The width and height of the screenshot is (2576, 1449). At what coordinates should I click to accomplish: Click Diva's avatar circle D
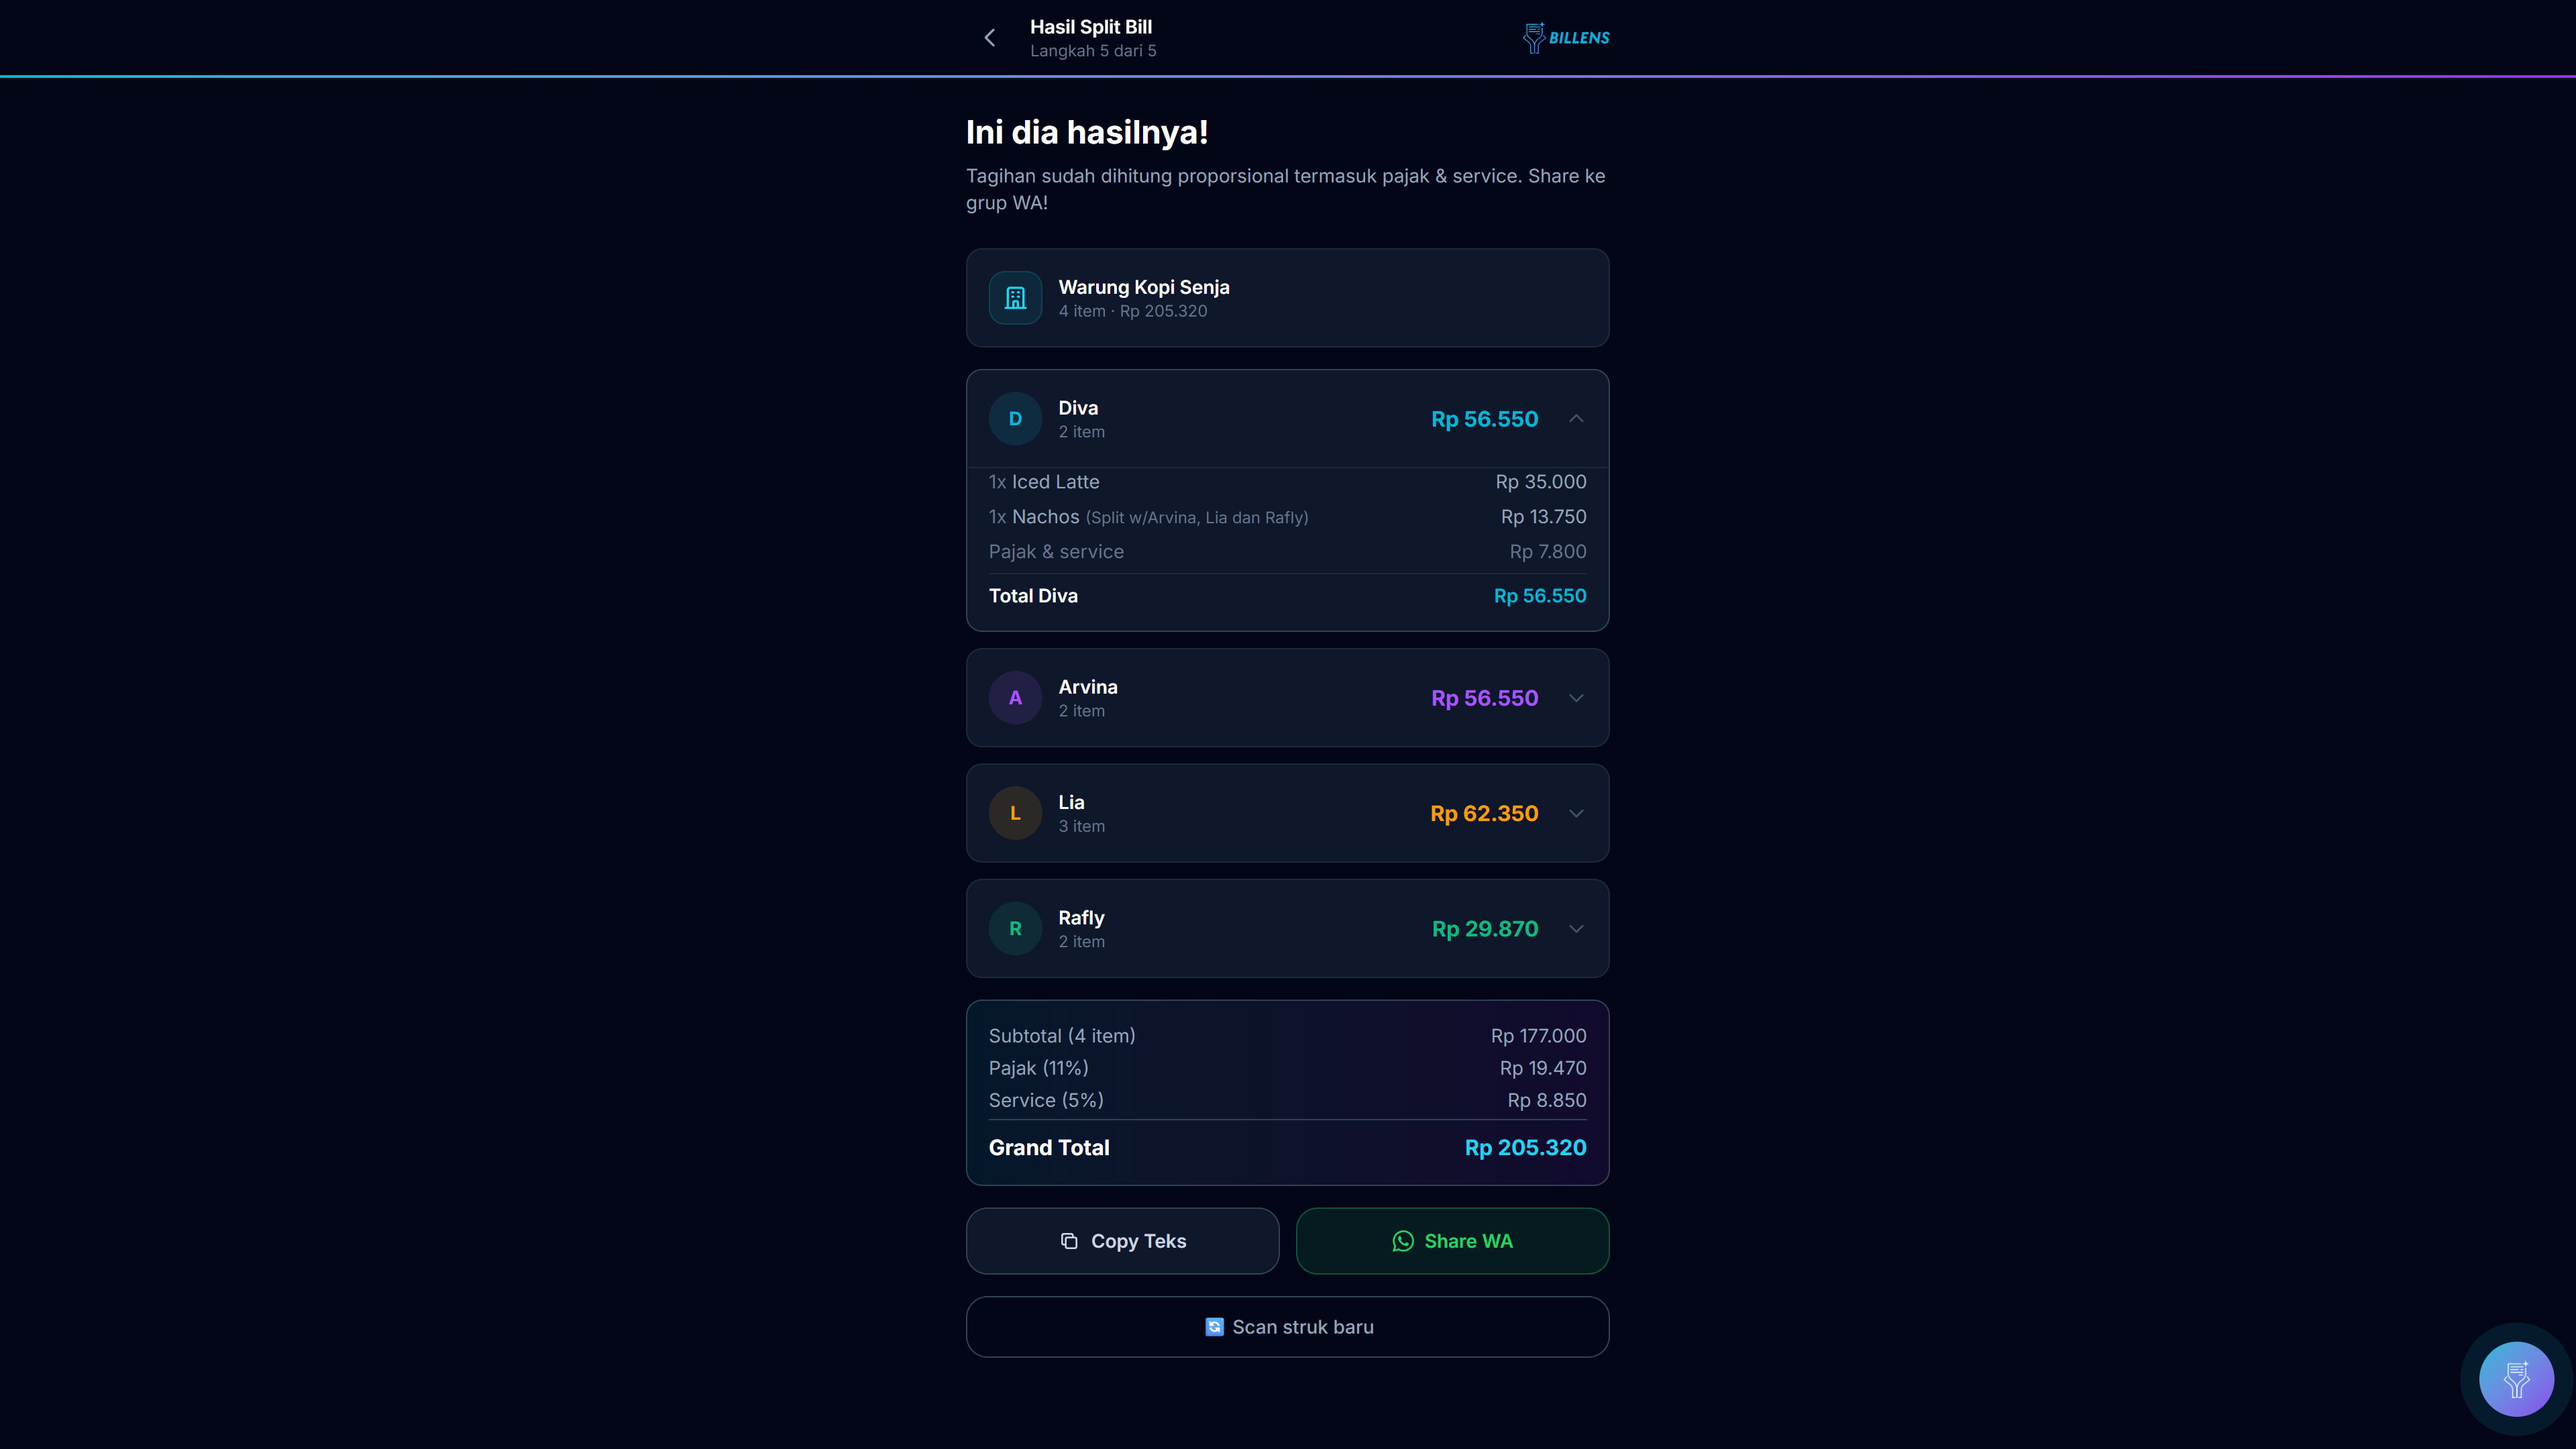click(x=1015, y=419)
